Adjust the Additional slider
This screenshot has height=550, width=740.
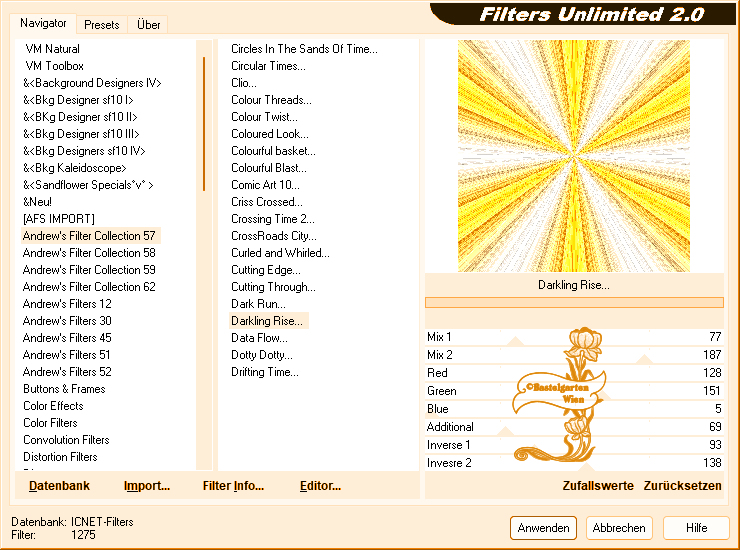[574, 427]
